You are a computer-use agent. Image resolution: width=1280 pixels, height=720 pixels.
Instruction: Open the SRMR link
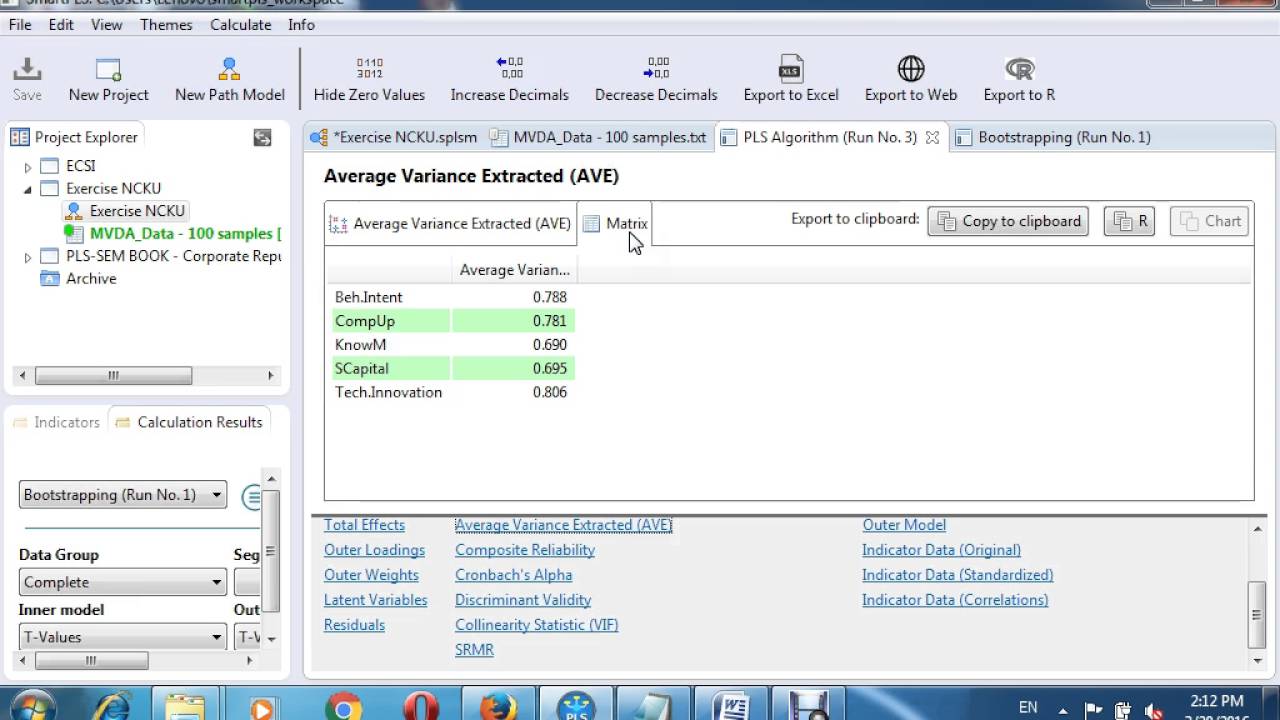coord(474,650)
